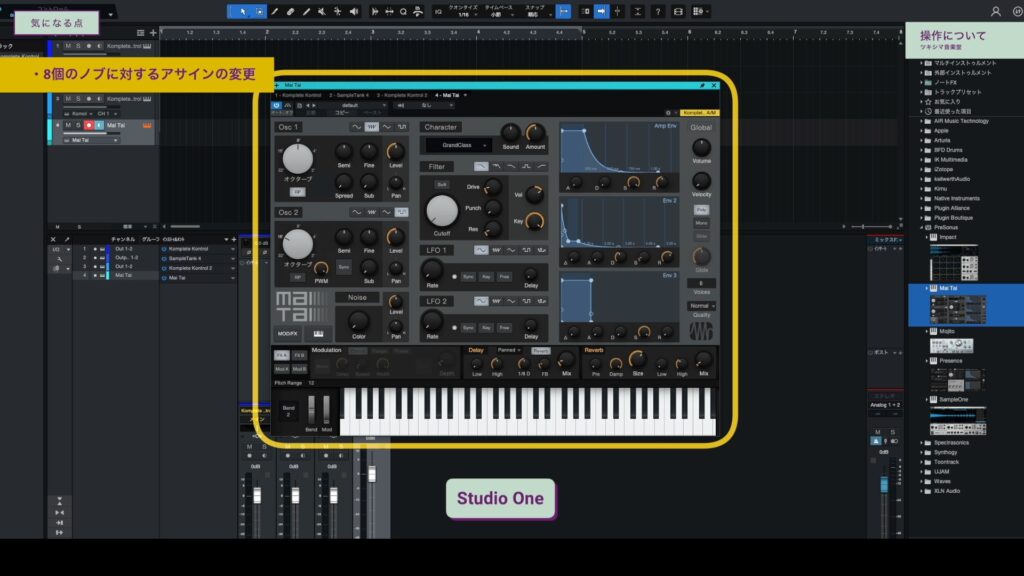Toggle LFO 2 Free button
The height and width of the screenshot is (576, 1024).
pos(504,328)
